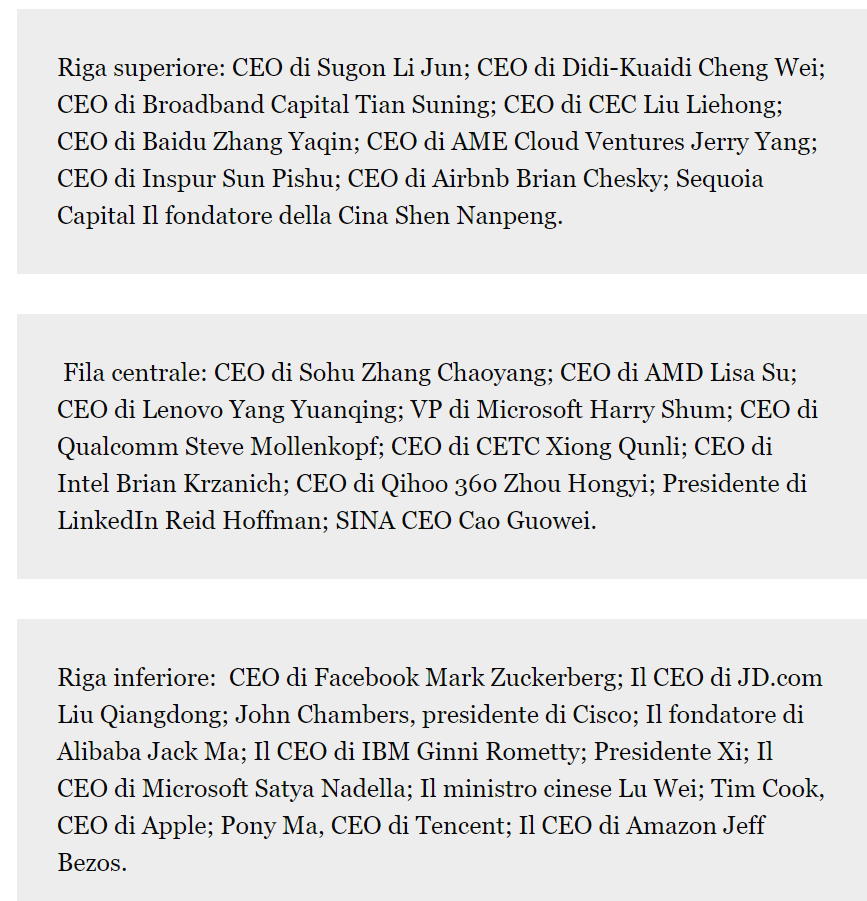Click the name Mark Zuckerberg
The width and height of the screenshot is (867, 901).
[x=520, y=678]
